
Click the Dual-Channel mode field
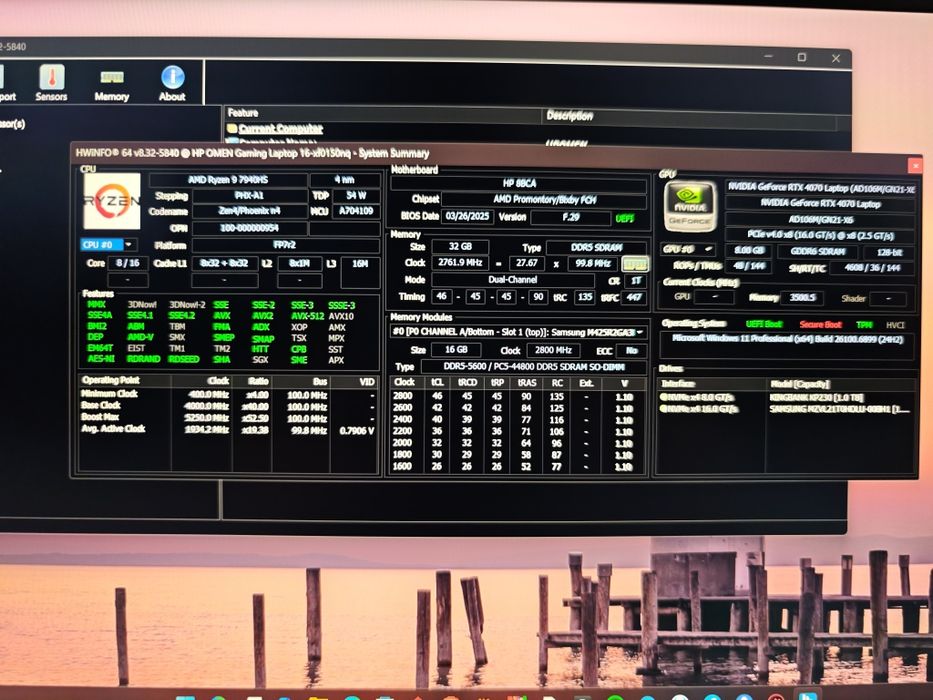point(513,280)
